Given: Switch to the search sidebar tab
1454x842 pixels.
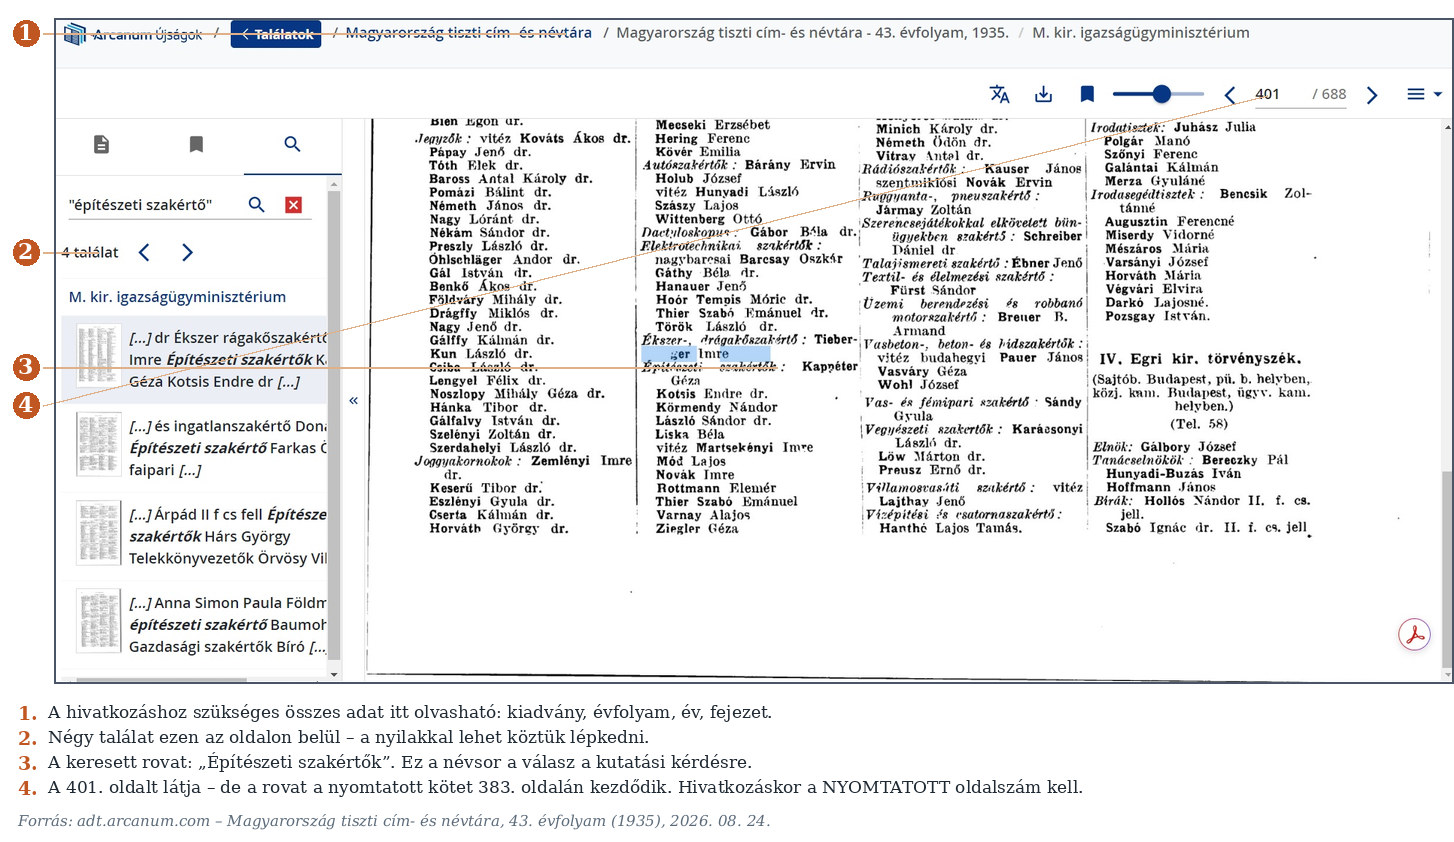Looking at the screenshot, I should [292, 145].
